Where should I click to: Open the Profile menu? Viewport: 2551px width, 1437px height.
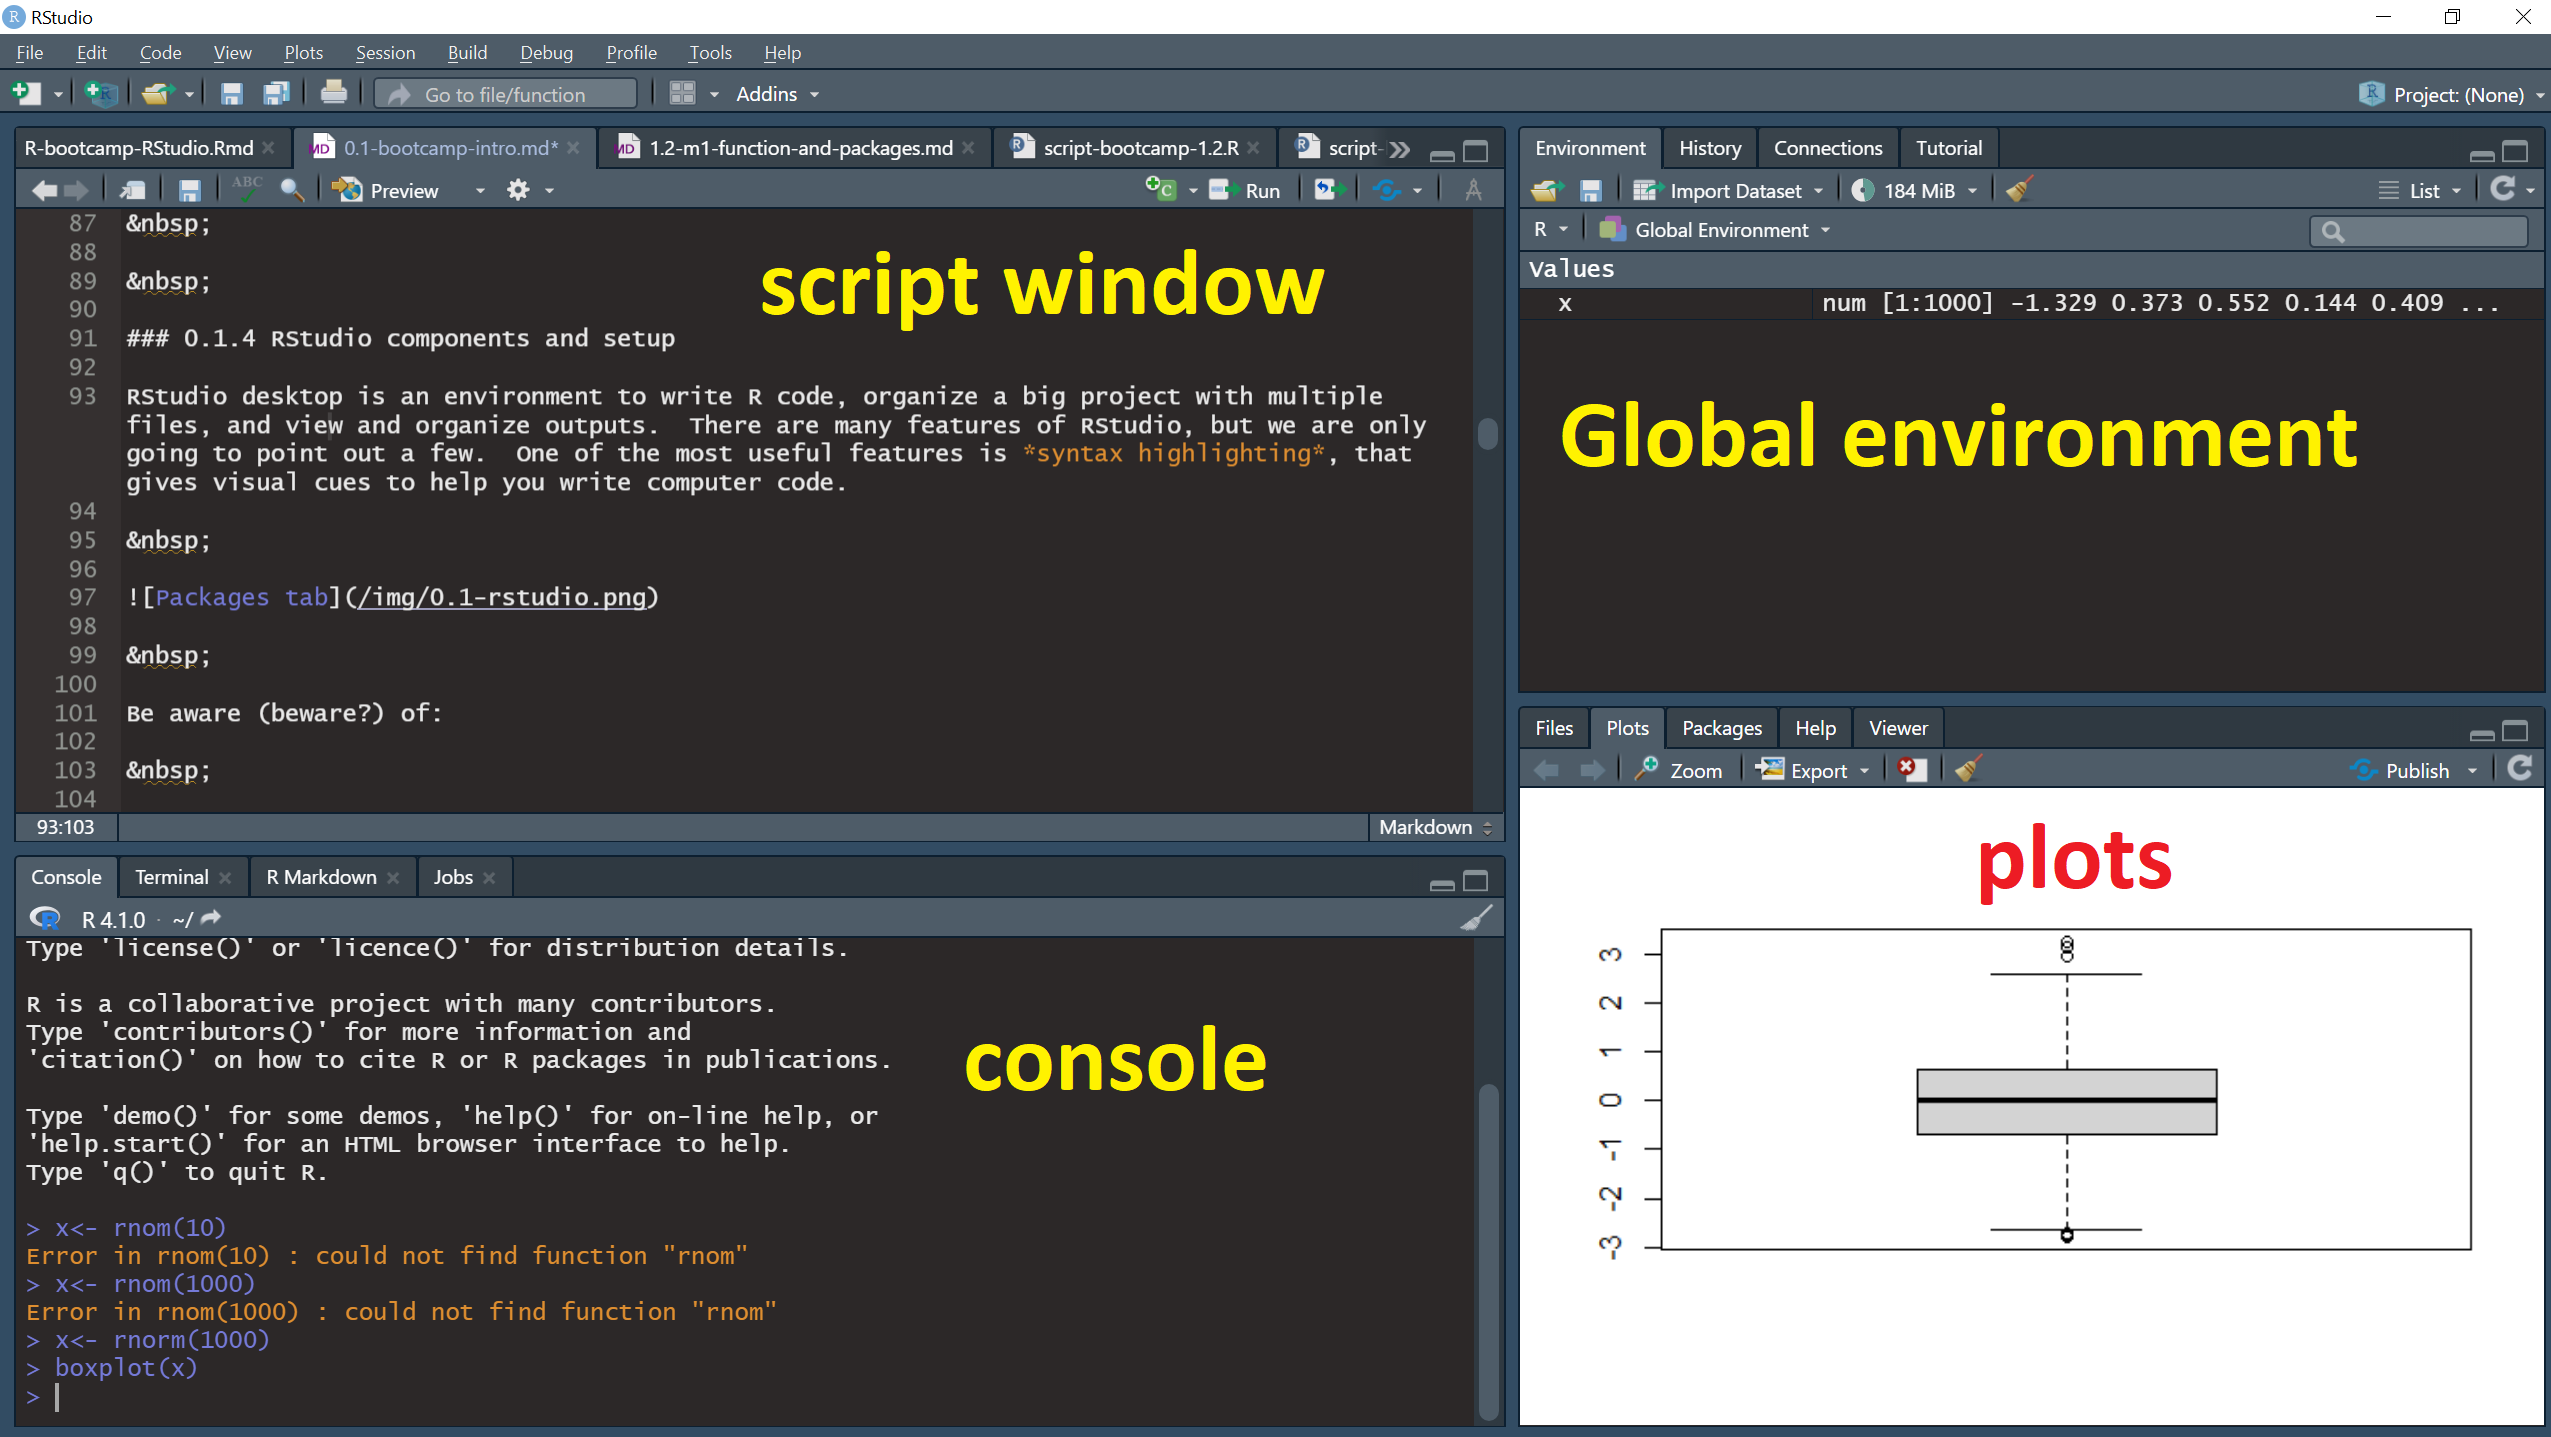pyautogui.click(x=631, y=53)
